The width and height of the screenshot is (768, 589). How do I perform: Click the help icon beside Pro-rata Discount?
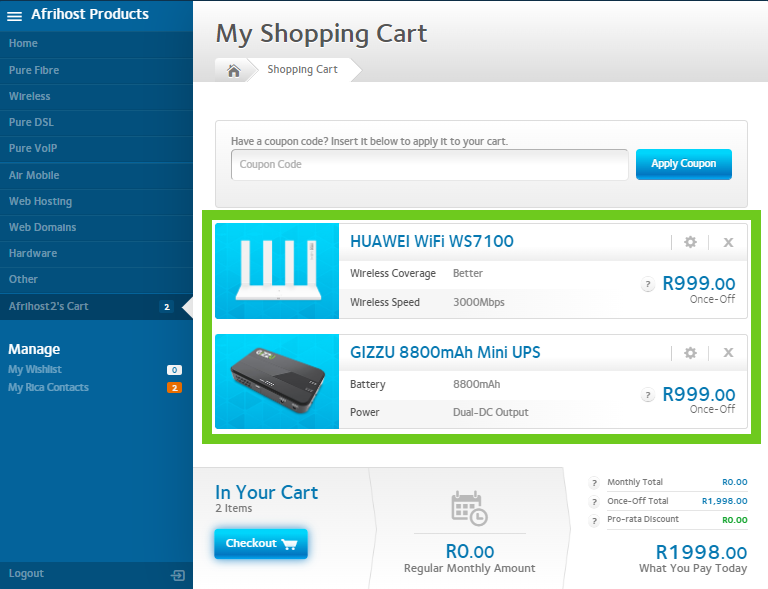[x=594, y=520]
